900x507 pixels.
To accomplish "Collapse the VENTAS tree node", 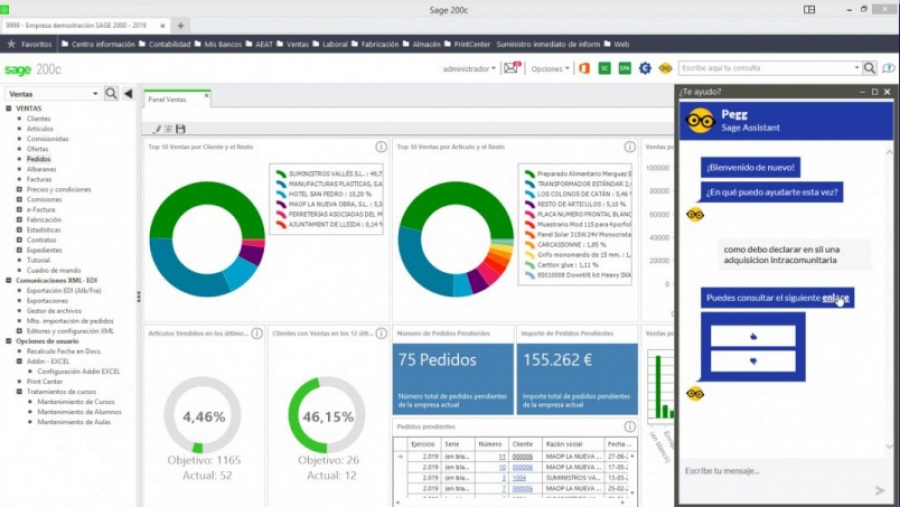I will click(x=9, y=108).
